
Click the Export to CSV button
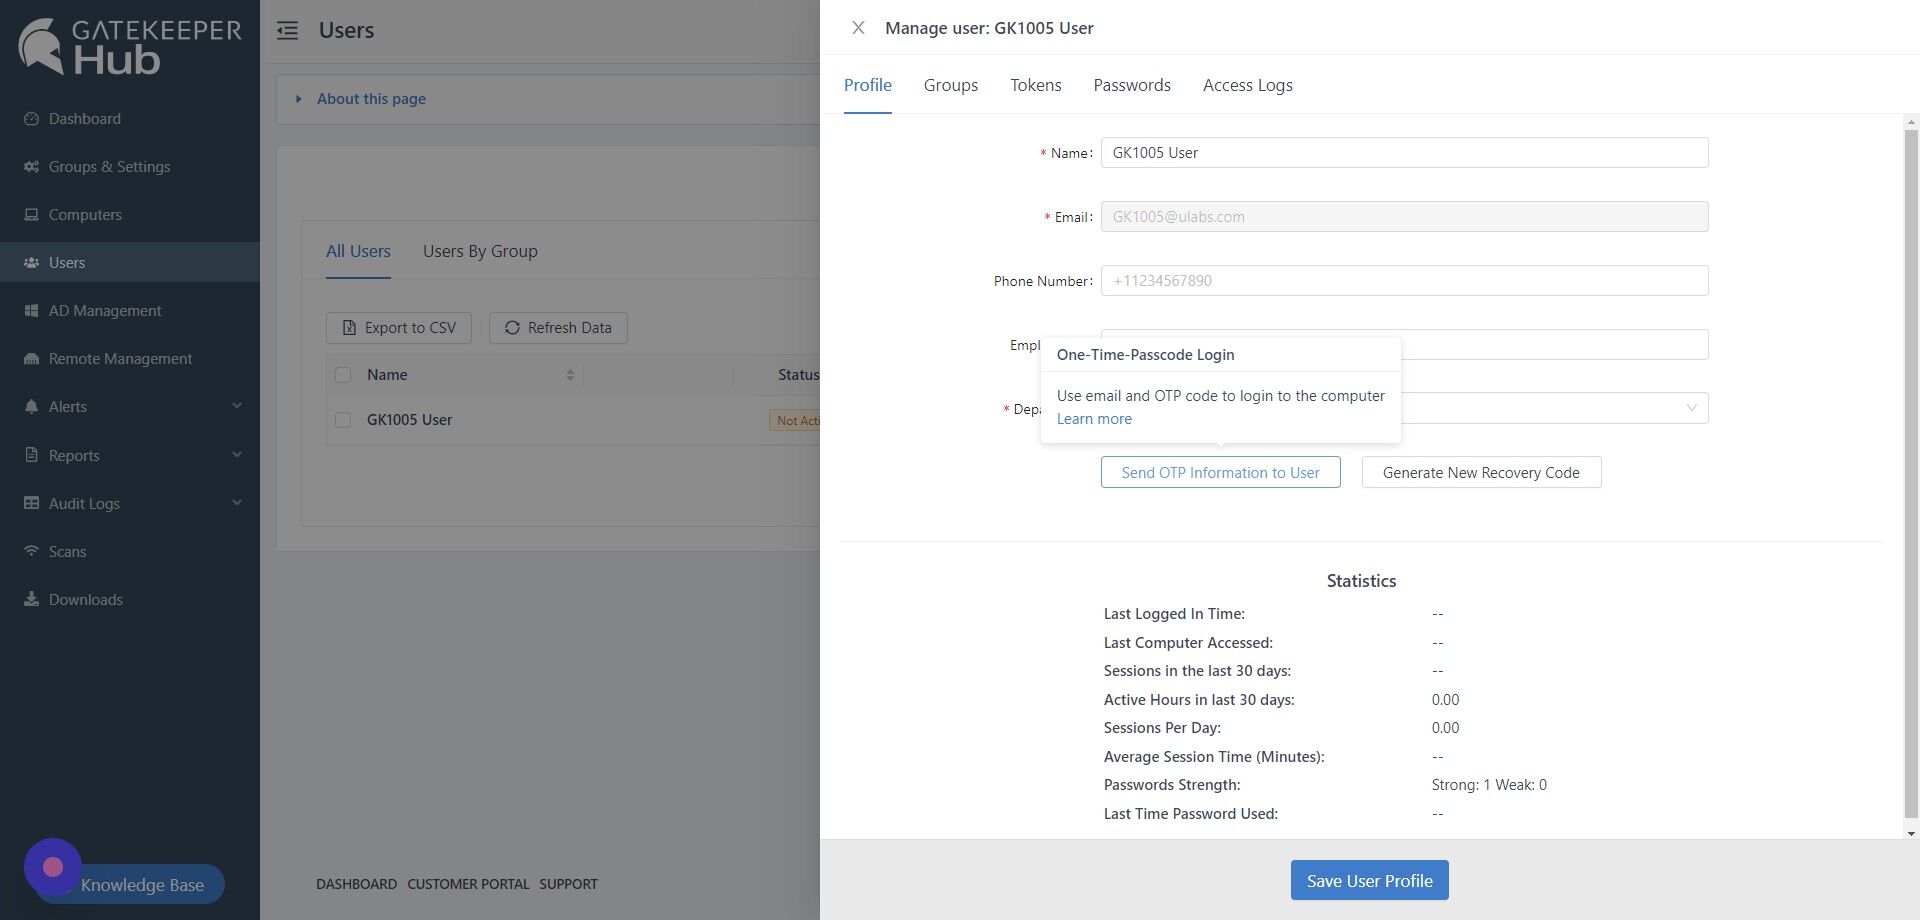399,328
